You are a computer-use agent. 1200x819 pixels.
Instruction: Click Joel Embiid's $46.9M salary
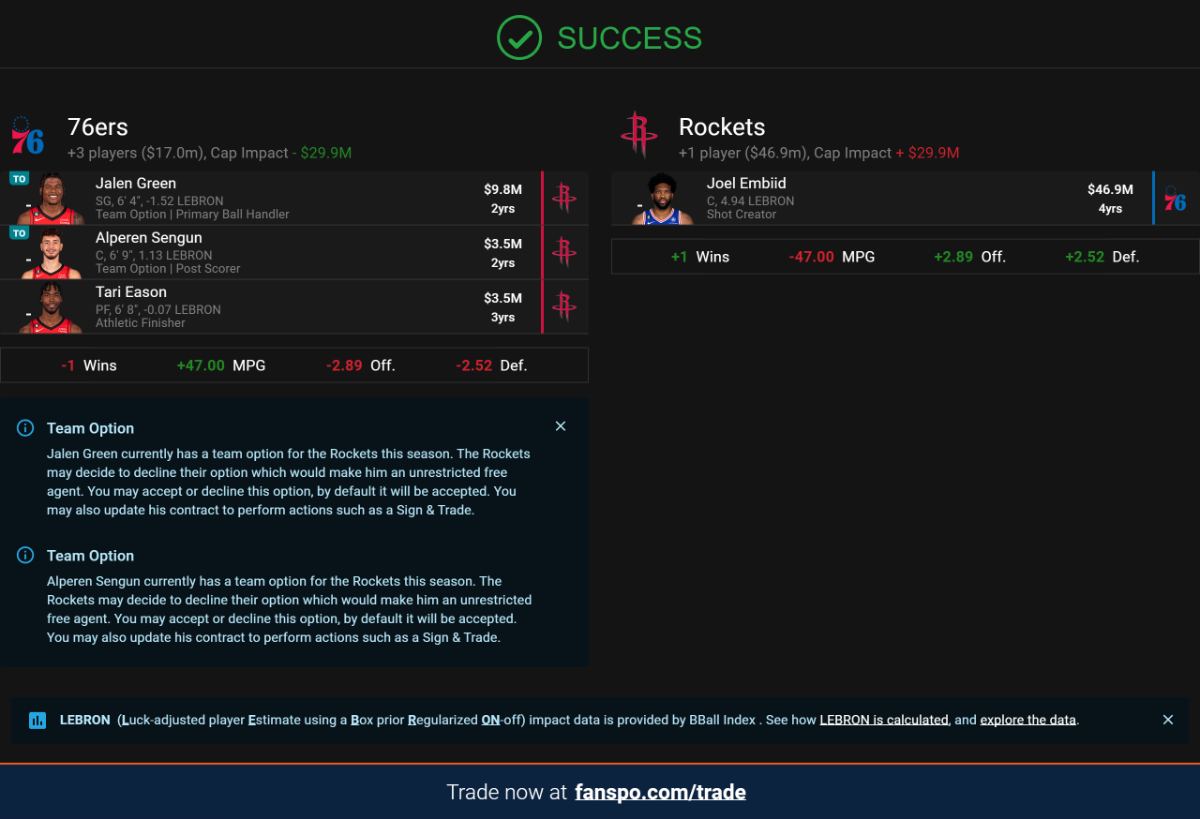coord(1110,189)
